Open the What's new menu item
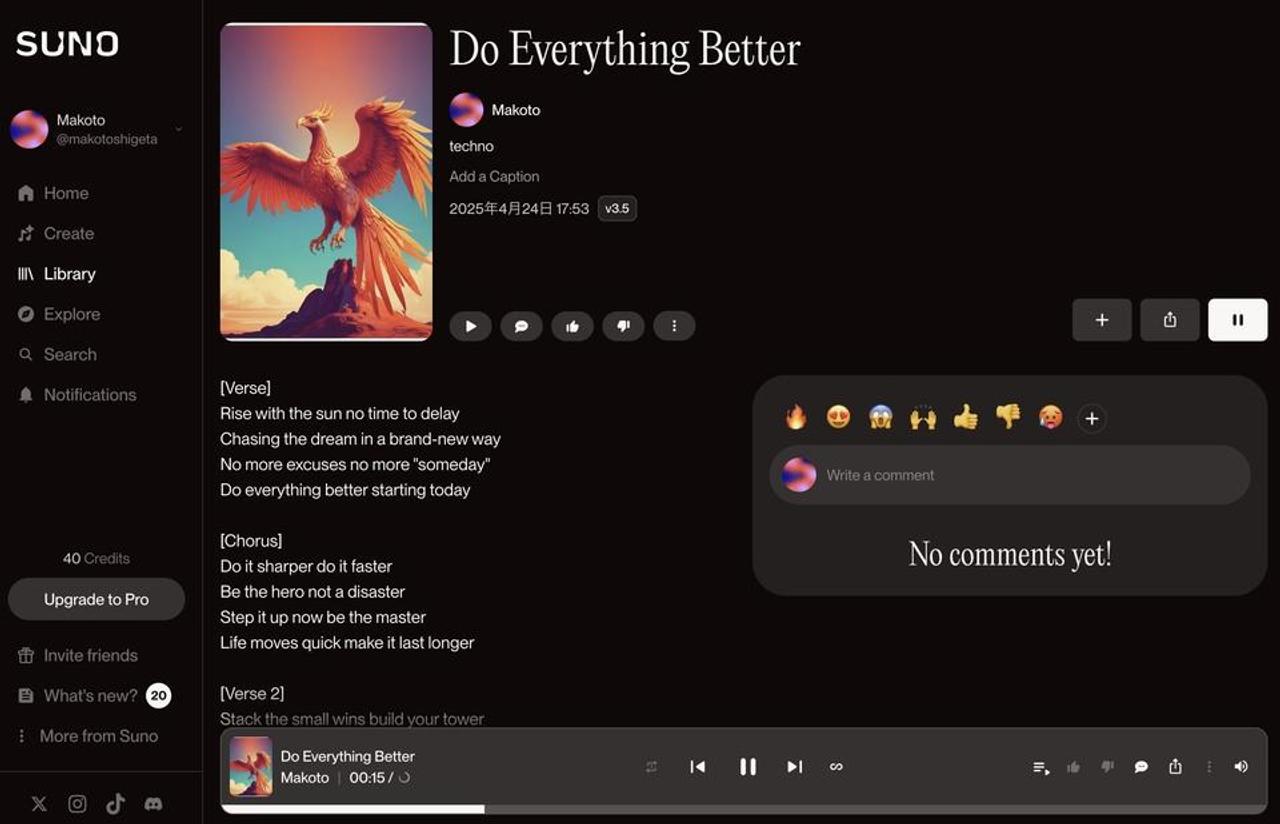The image size is (1280, 824). tap(89, 694)
